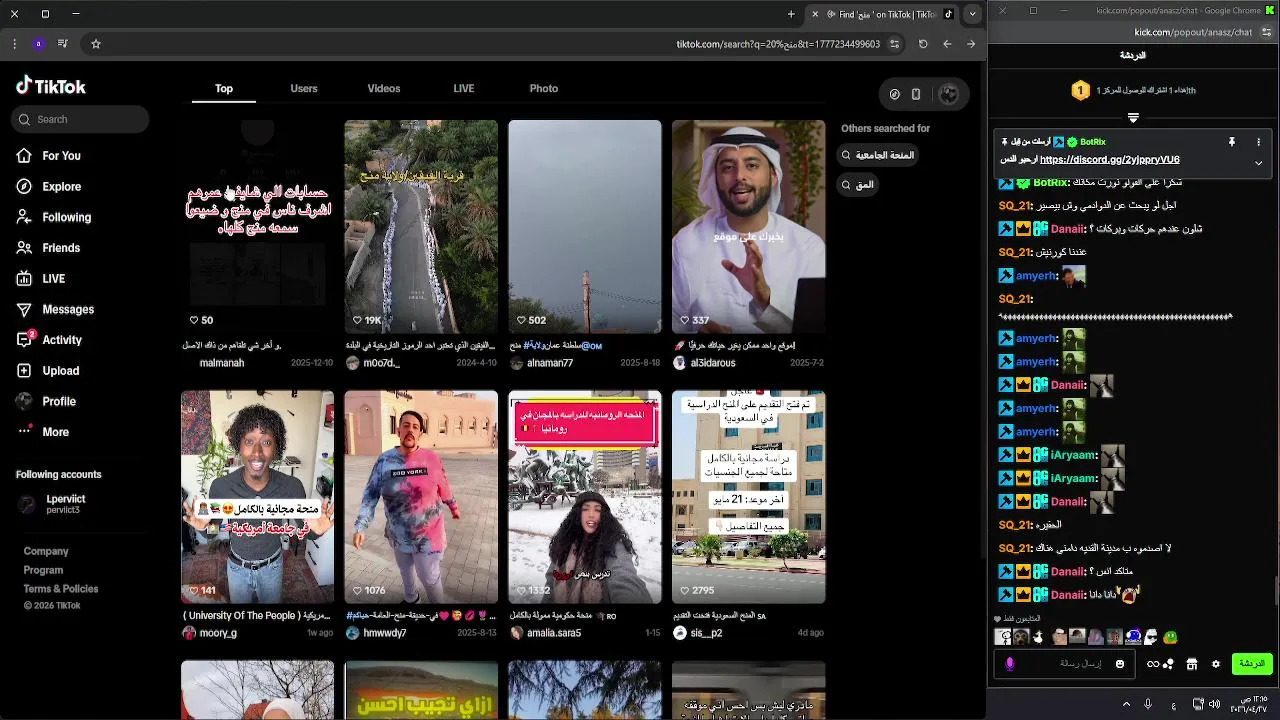The height and width of the screenshot is (720, 1280).
Task: Expand Terms & Policies footer section
Action: 61,589
